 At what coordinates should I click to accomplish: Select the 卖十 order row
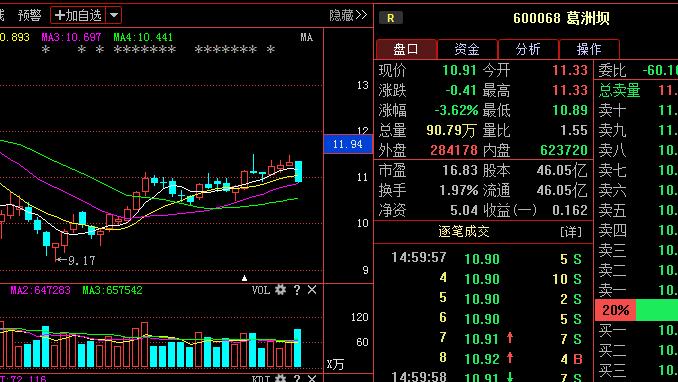[x=636, y=110]
